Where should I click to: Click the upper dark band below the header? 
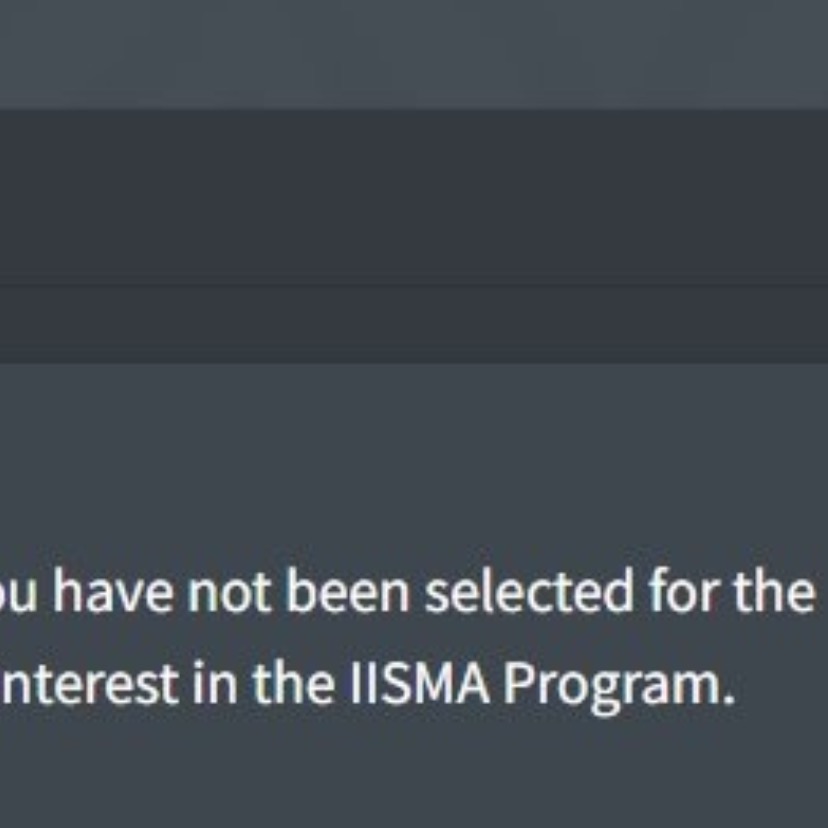(414, 195)
